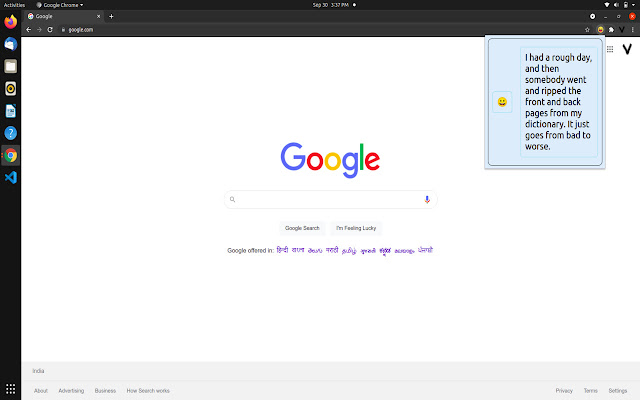Screen dimensions: 640x400
Task: Reload the current page
Action: 50,29
